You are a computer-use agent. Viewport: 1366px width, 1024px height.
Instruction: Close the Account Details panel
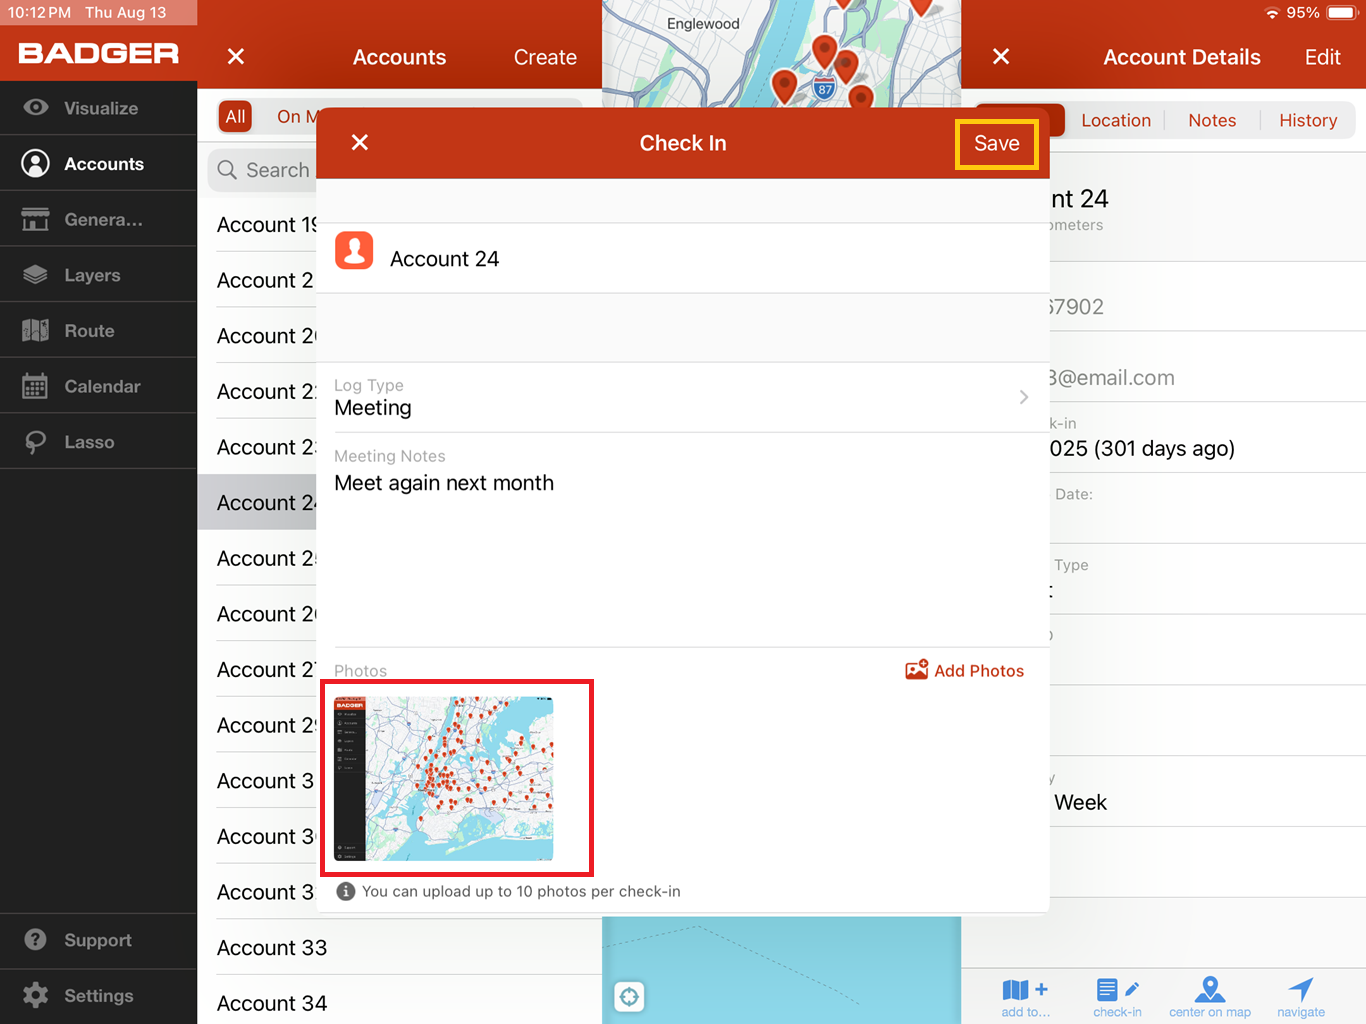pyautogui.click(x=1001, y=57)
